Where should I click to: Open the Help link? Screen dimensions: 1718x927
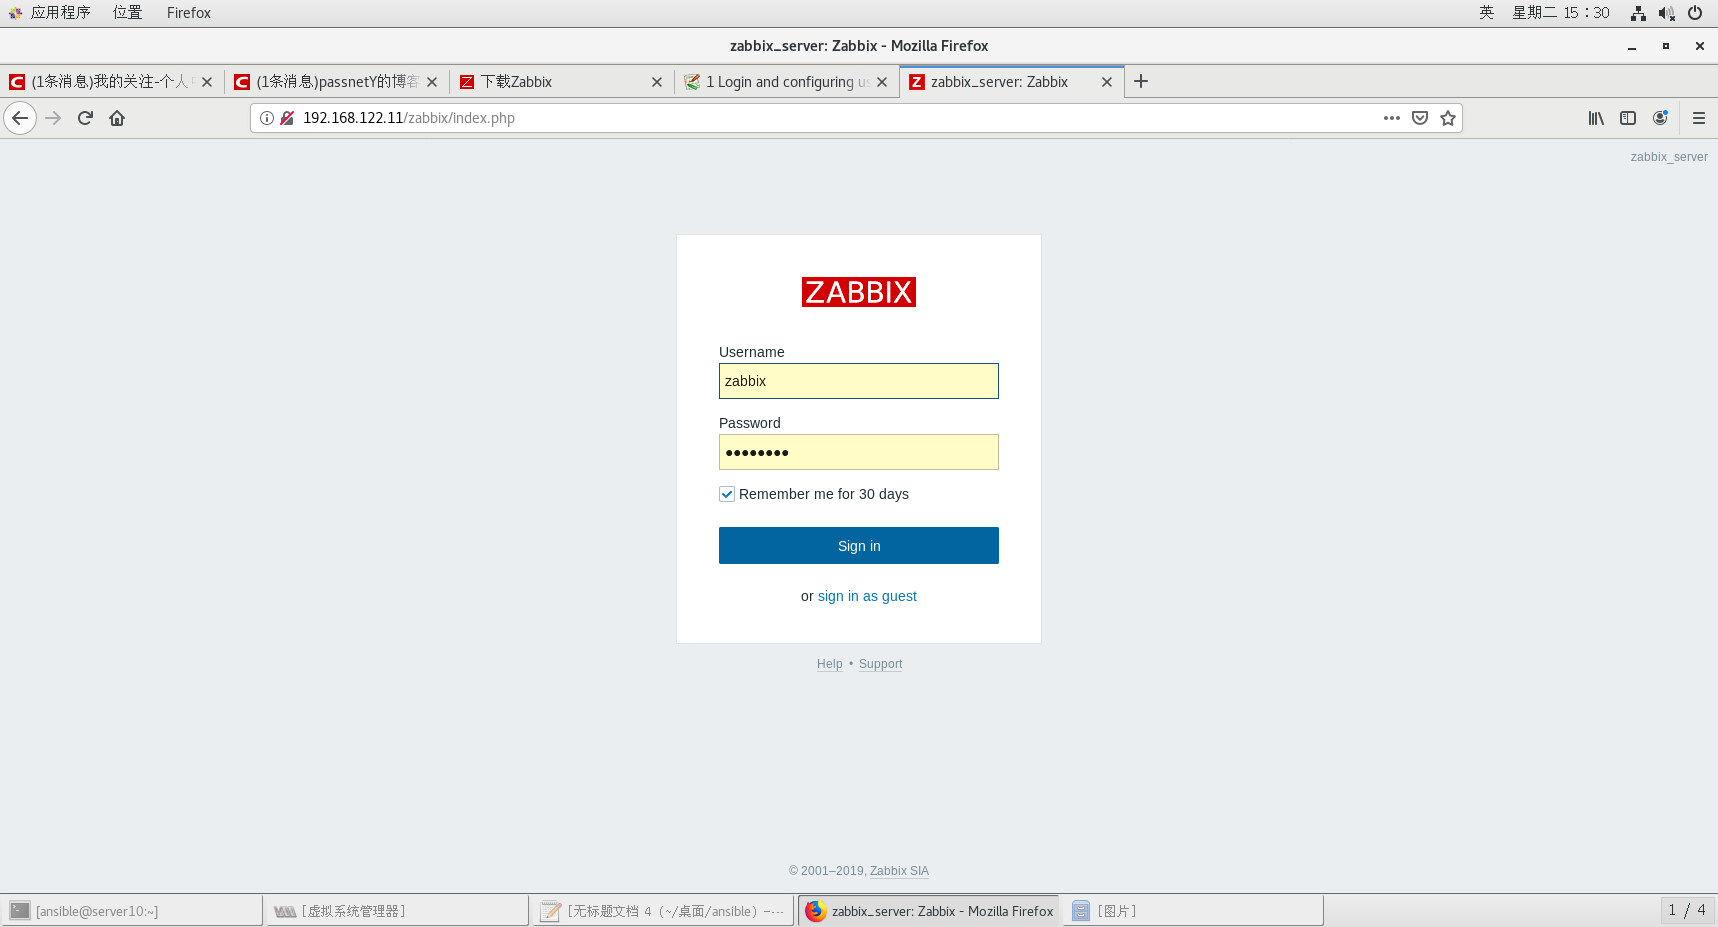click(830, 664)
